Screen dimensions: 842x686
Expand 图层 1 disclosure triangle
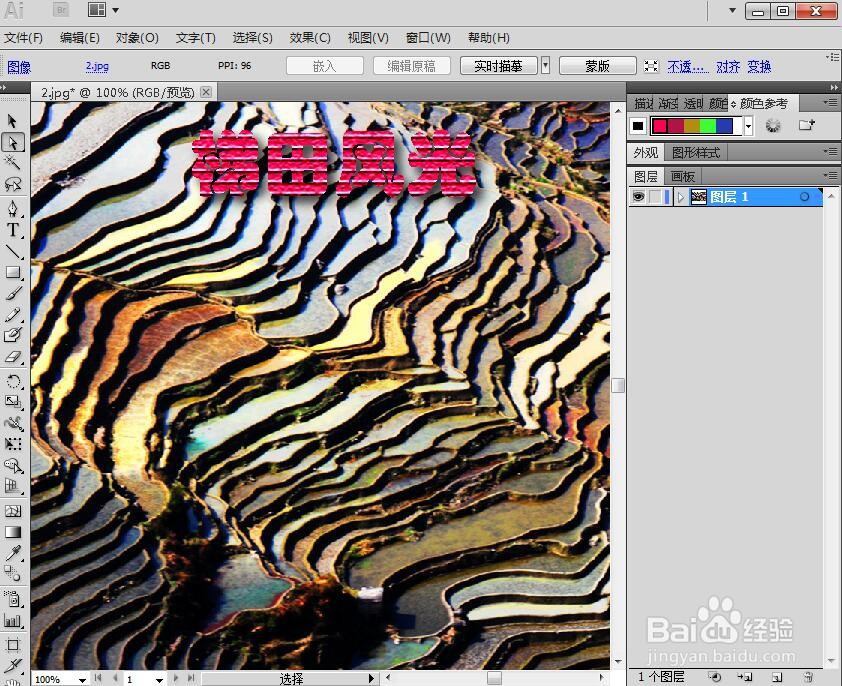681,197
